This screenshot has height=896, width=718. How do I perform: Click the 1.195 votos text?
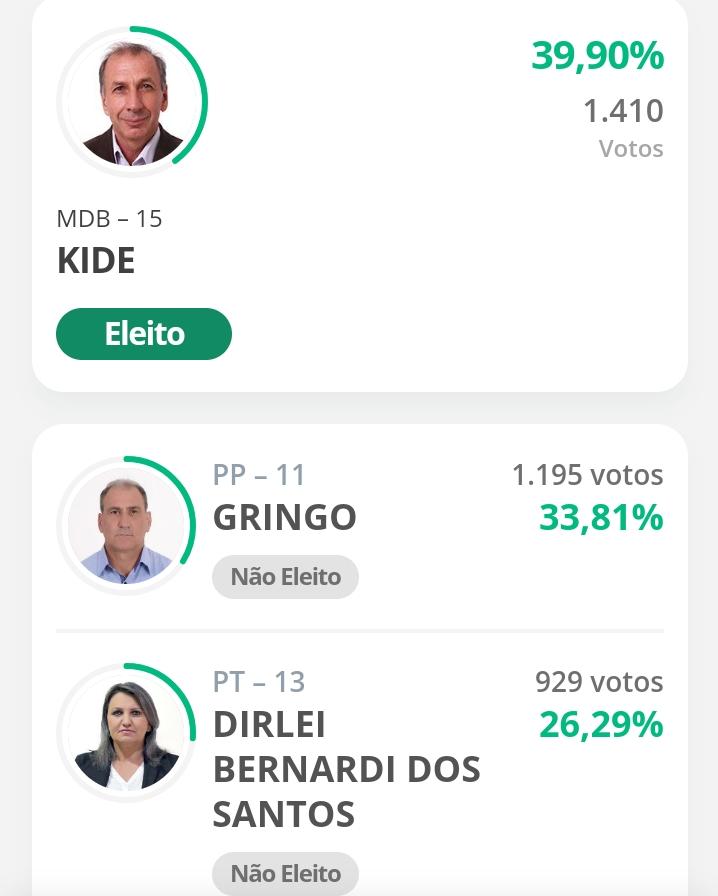point(587,475)
